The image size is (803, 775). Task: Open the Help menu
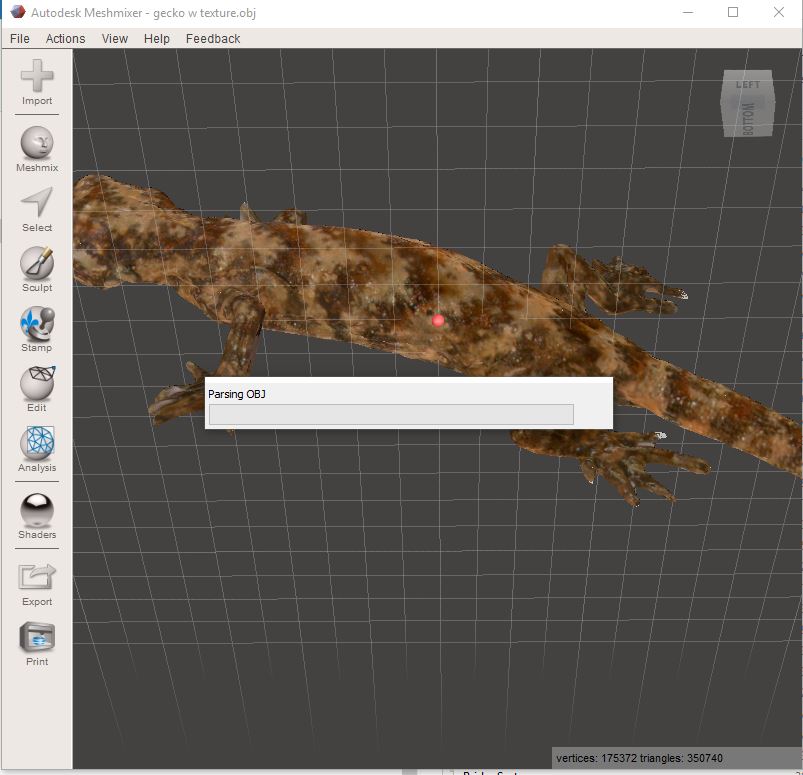coord(157,38)
